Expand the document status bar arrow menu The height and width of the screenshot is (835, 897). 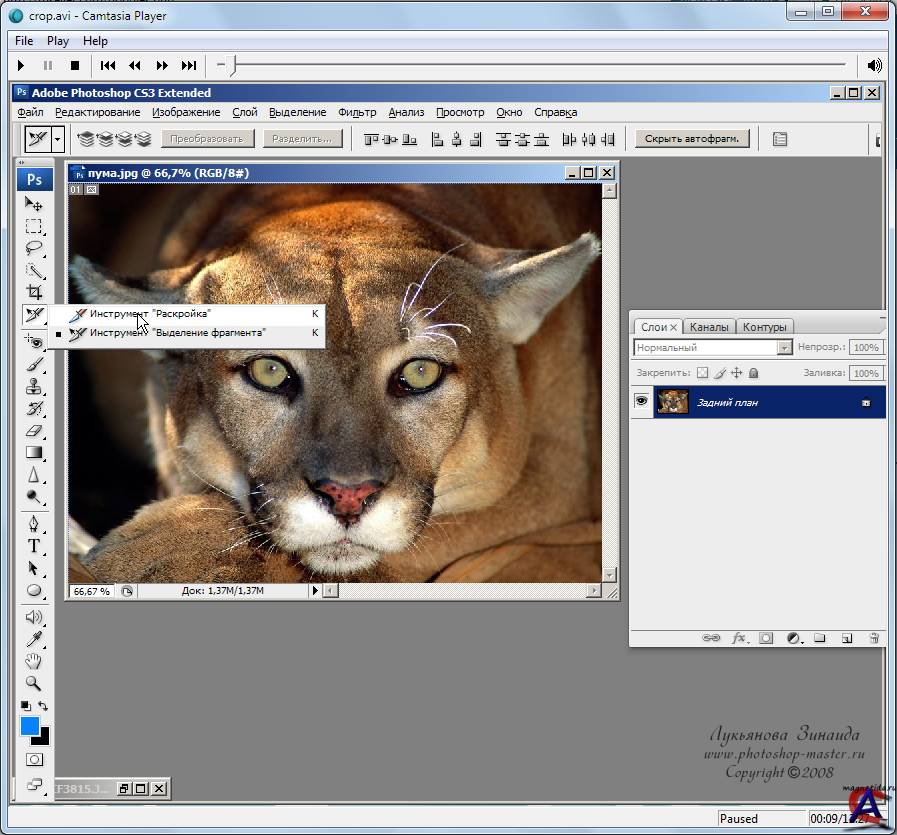tap(315, 591)
